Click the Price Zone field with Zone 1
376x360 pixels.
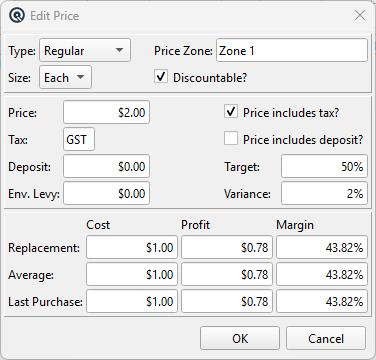(292, 50)
